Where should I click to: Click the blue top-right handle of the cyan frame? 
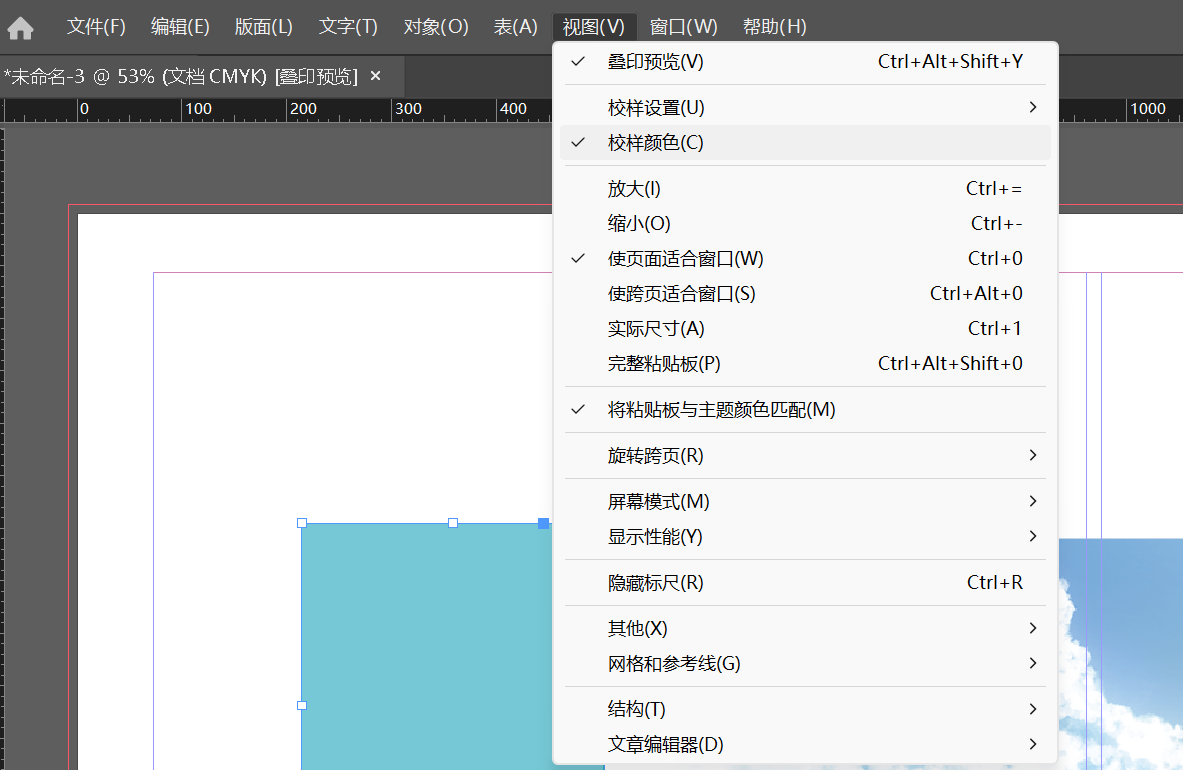[x=544, y=523]
